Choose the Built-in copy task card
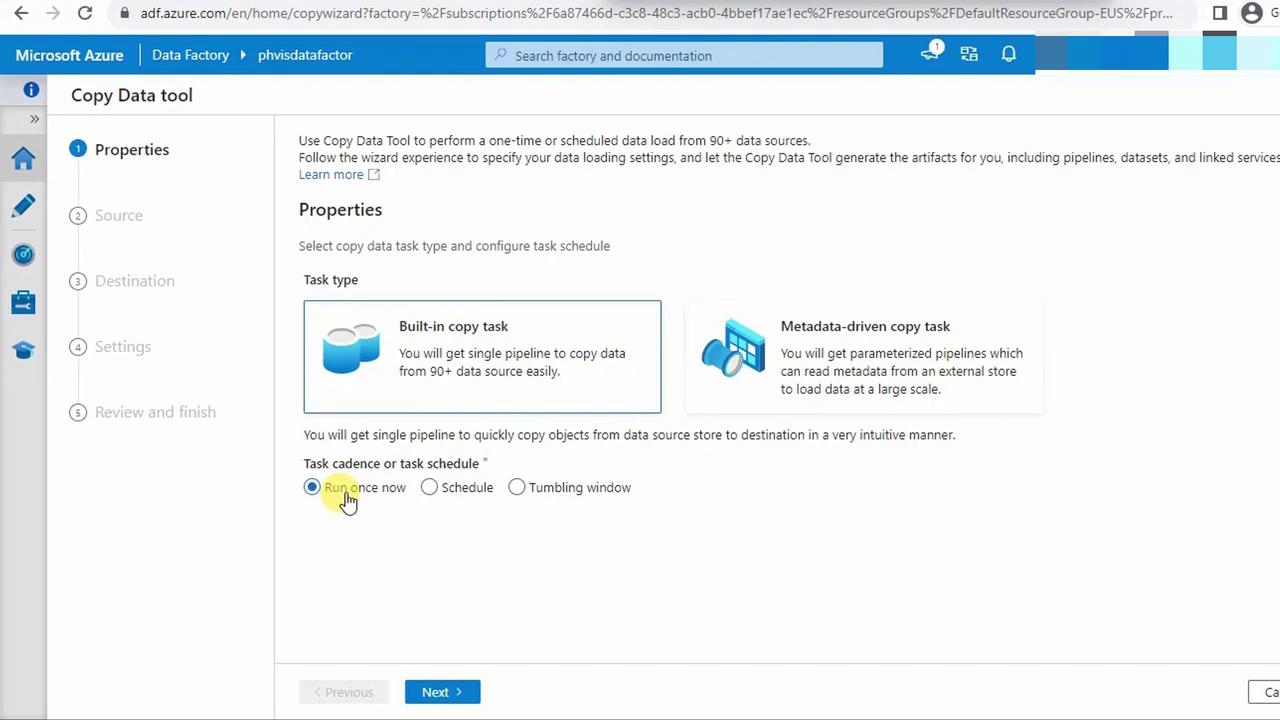 tap(482, 357)
